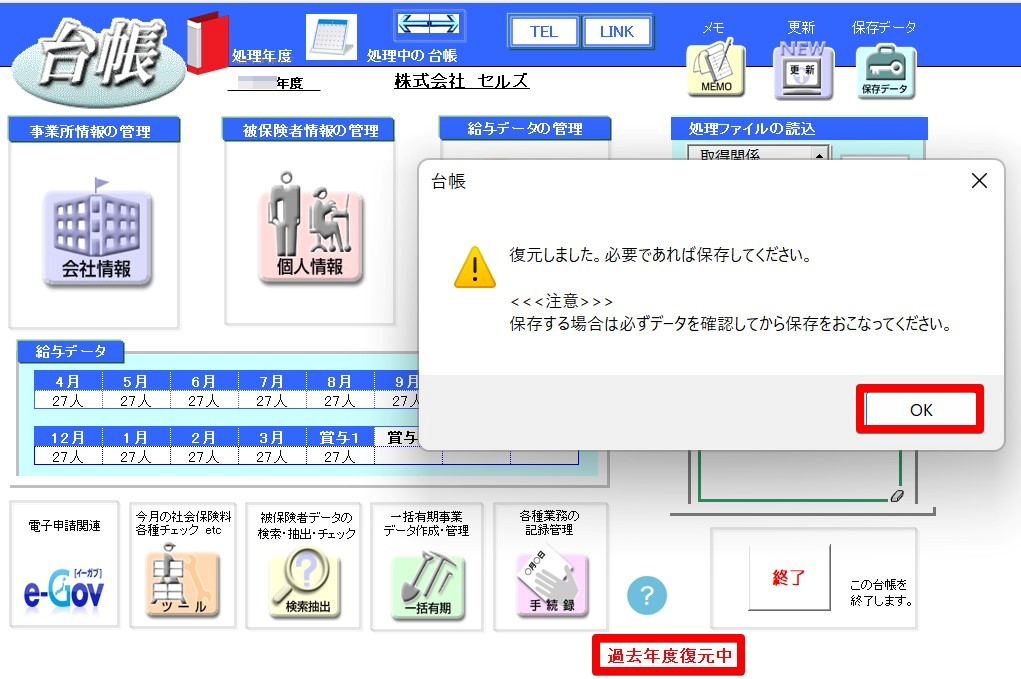Select the 8月 salary data column
Image resolution: width=1021 pixels, height=679 pixels.
[340, 381]
